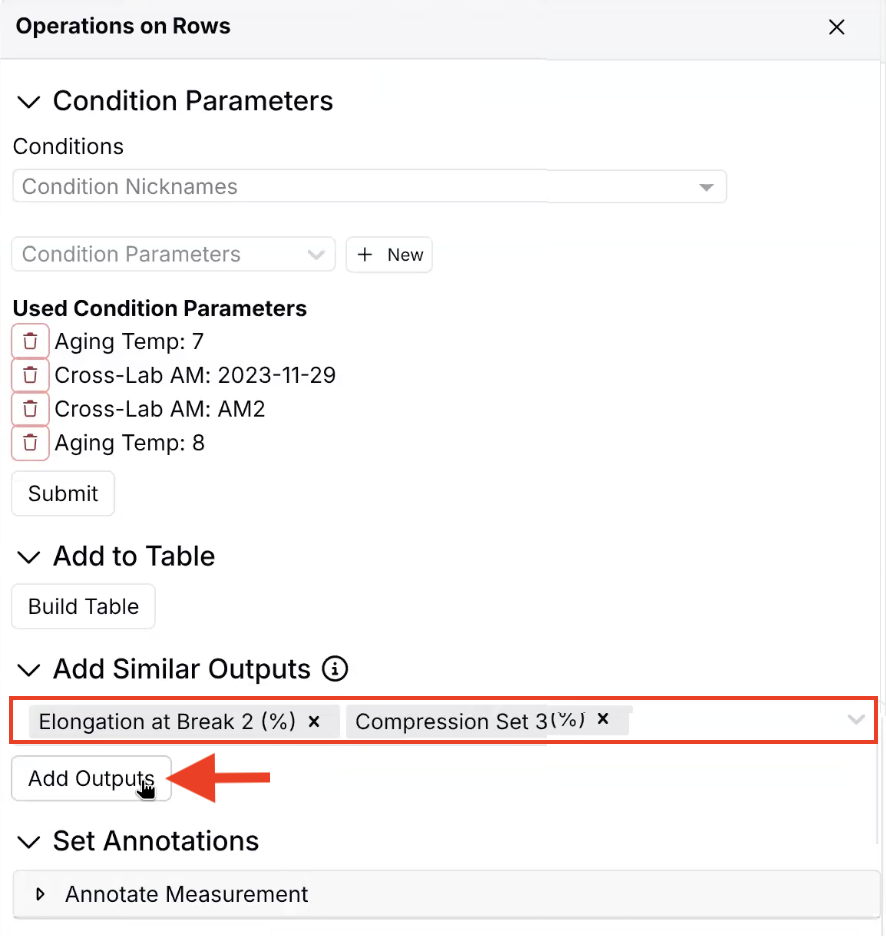Collapse the Add to Table section
886x936 pixels.
[30, 557]
